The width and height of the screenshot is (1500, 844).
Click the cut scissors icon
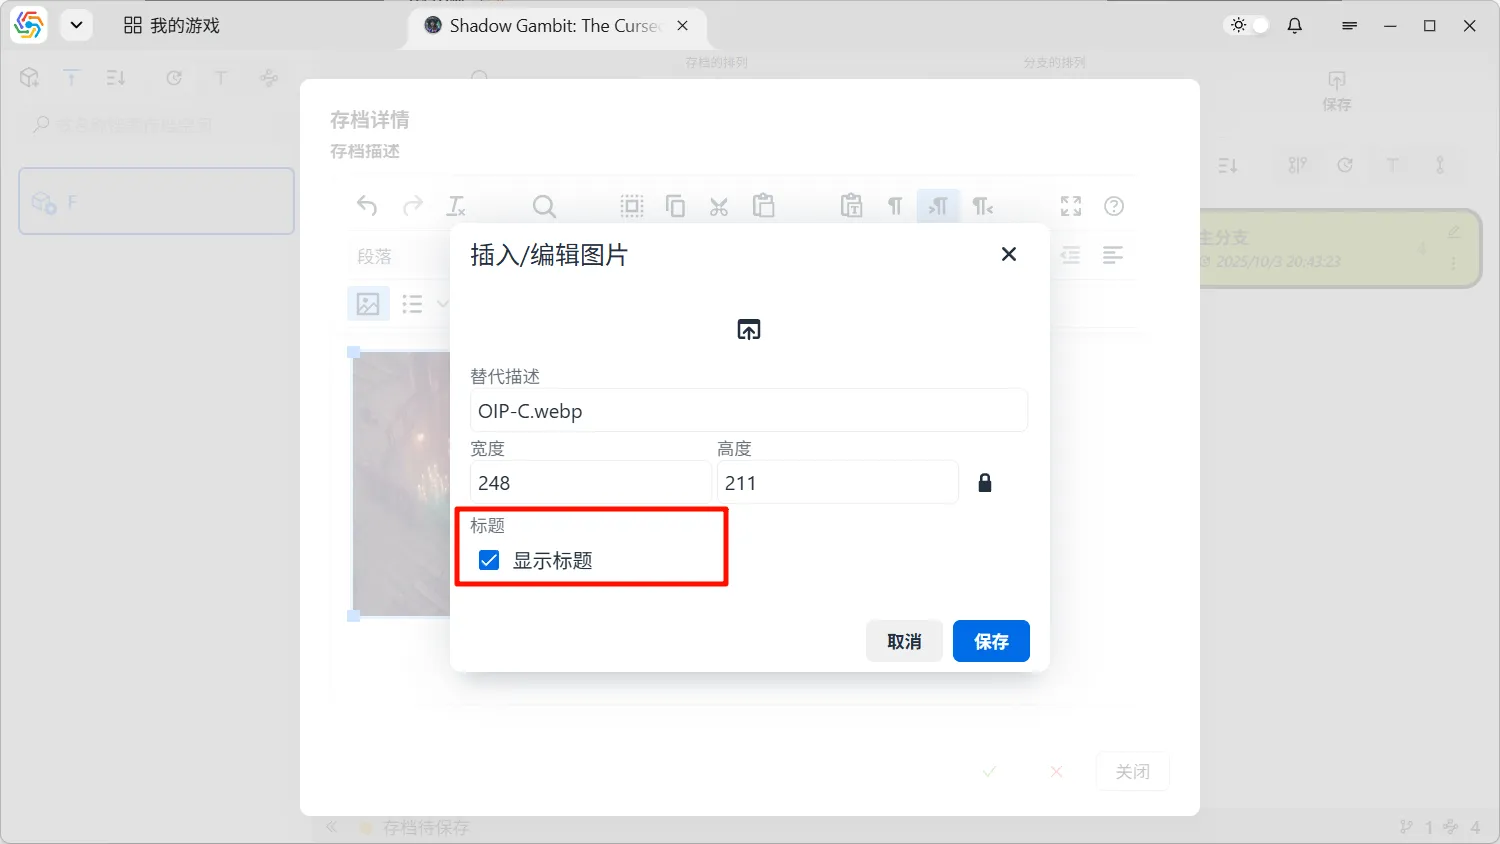719,206
